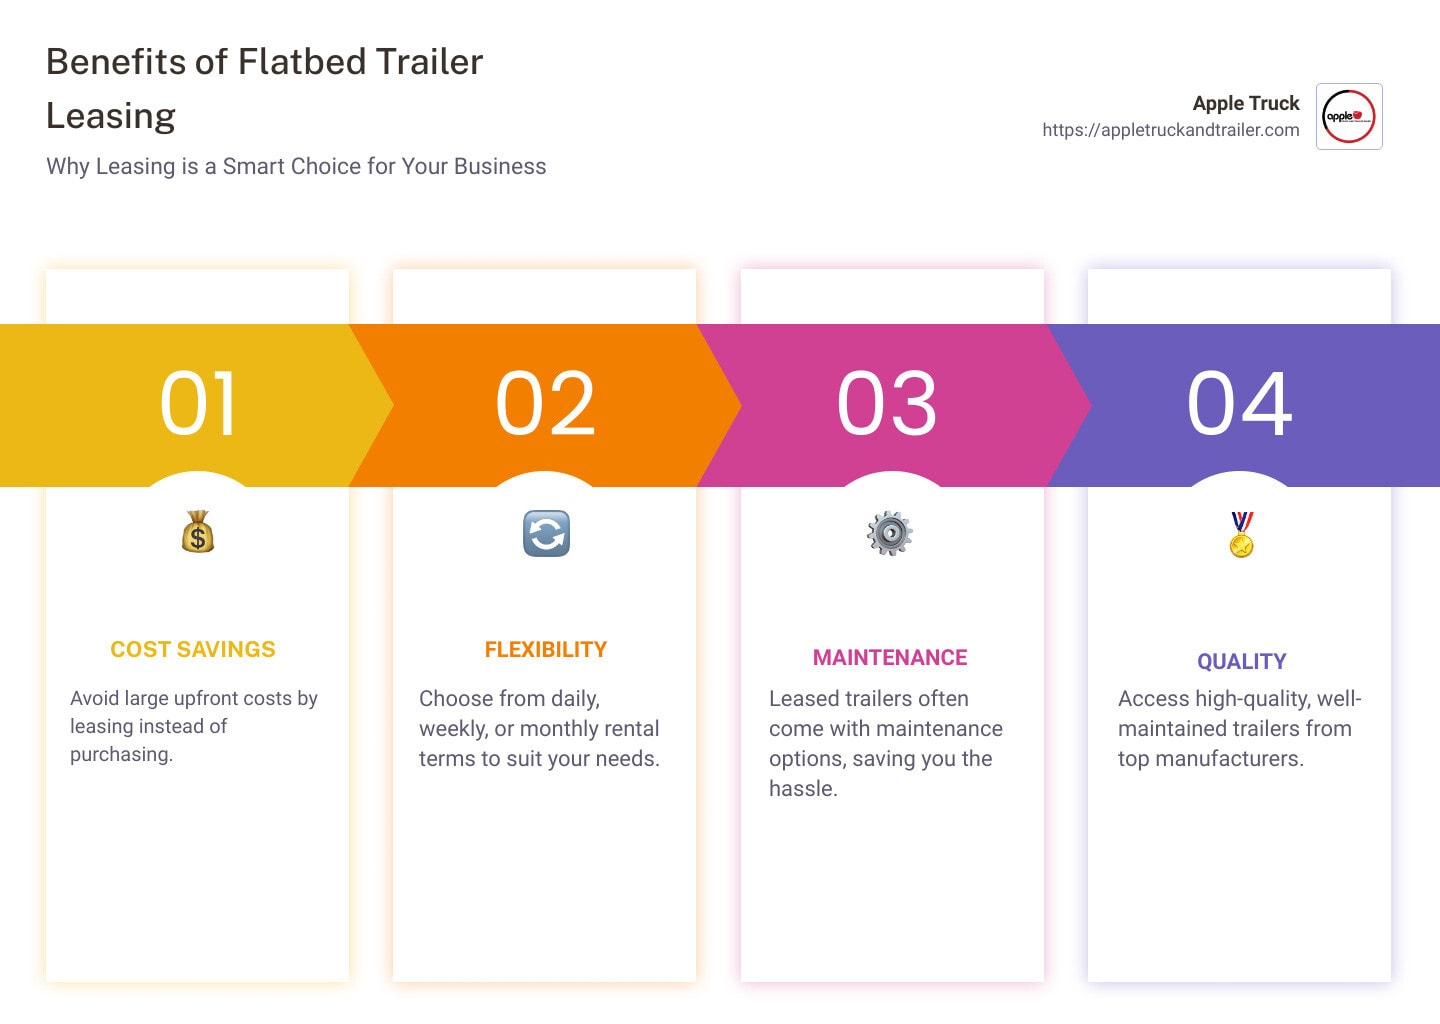The image size is (1440, 1024).
Task: Click the Benefits of Flatbed Trailer Leasing title
Action: [264, 89]
